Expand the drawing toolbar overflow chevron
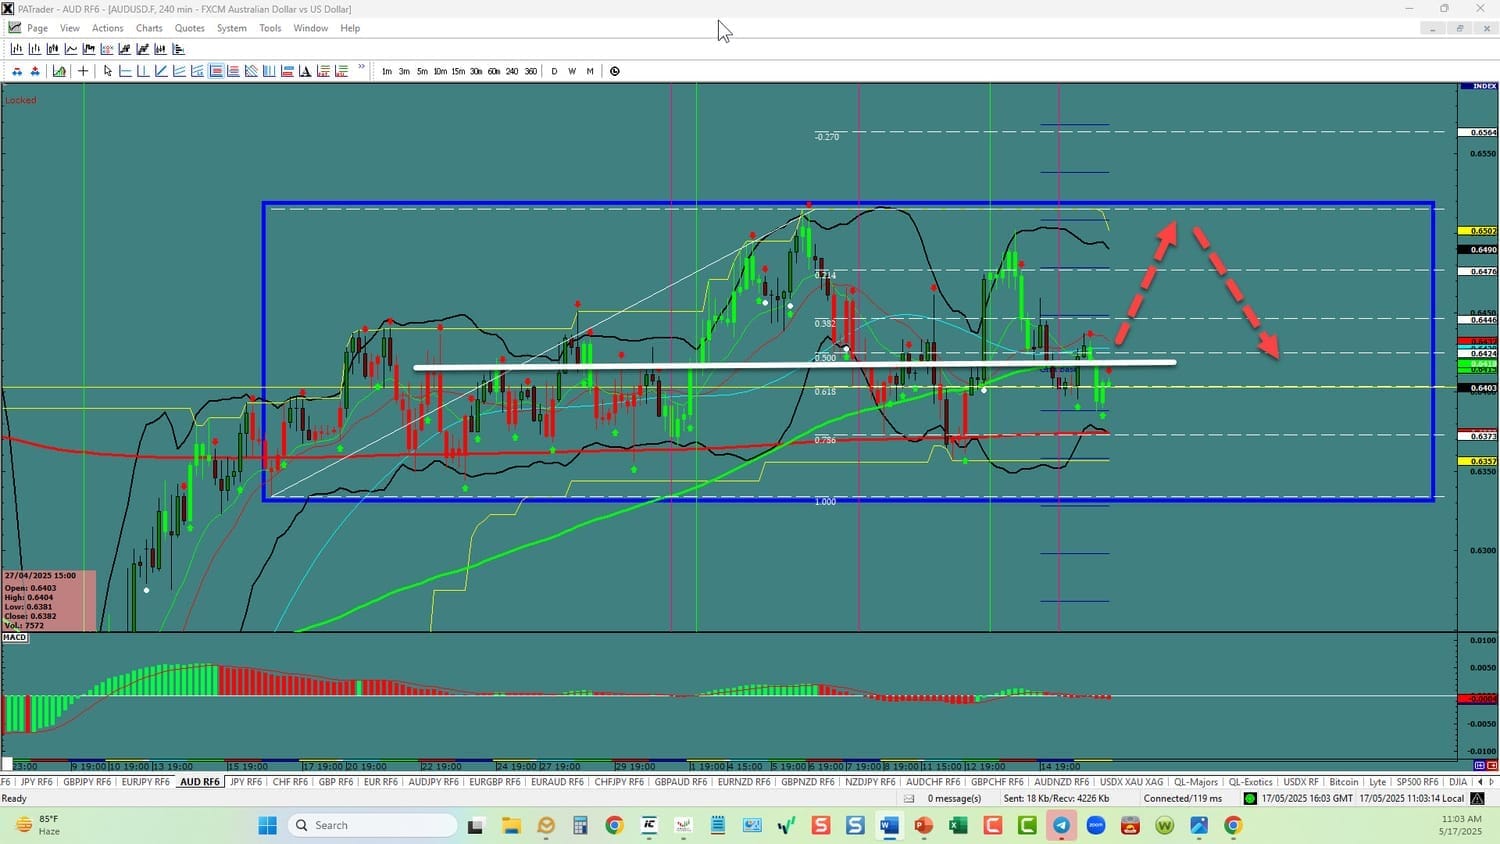 pyautogui.click(x=362, y=69)
